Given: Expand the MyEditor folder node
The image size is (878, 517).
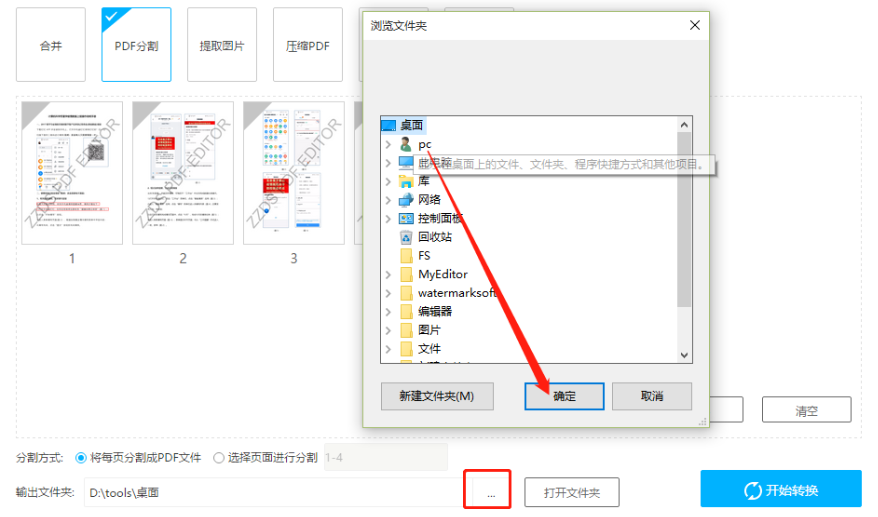Looking at the screenshot, I should pyautogui.click(x=388, y=274).
